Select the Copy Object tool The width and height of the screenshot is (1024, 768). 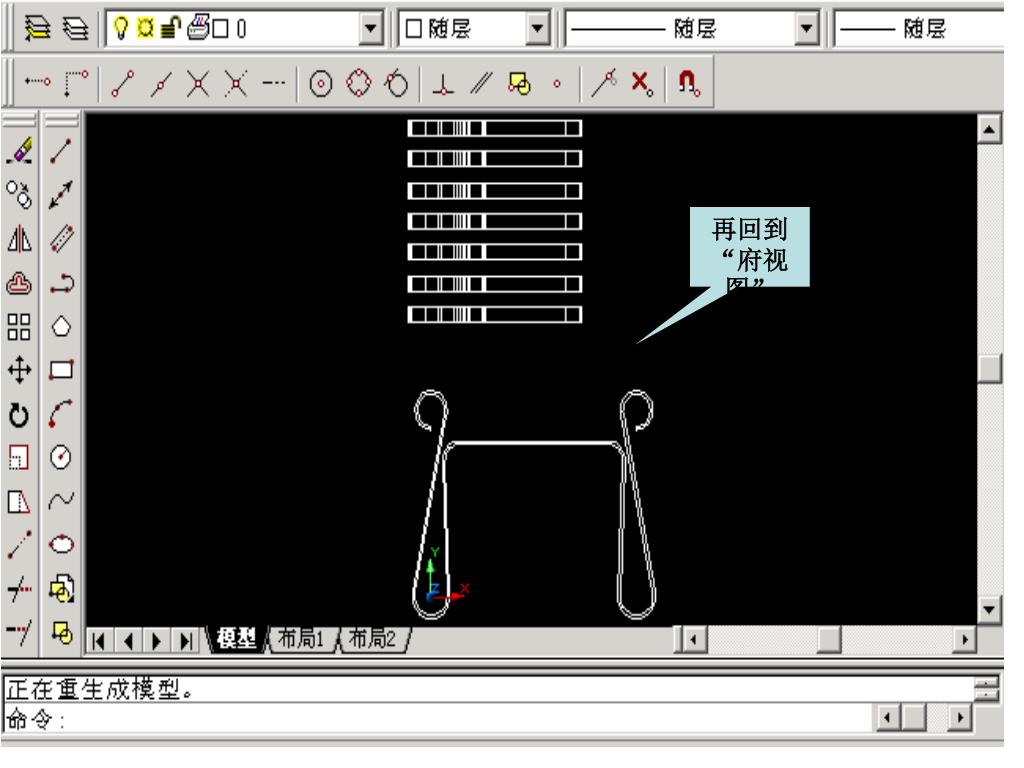coord(20,195)
